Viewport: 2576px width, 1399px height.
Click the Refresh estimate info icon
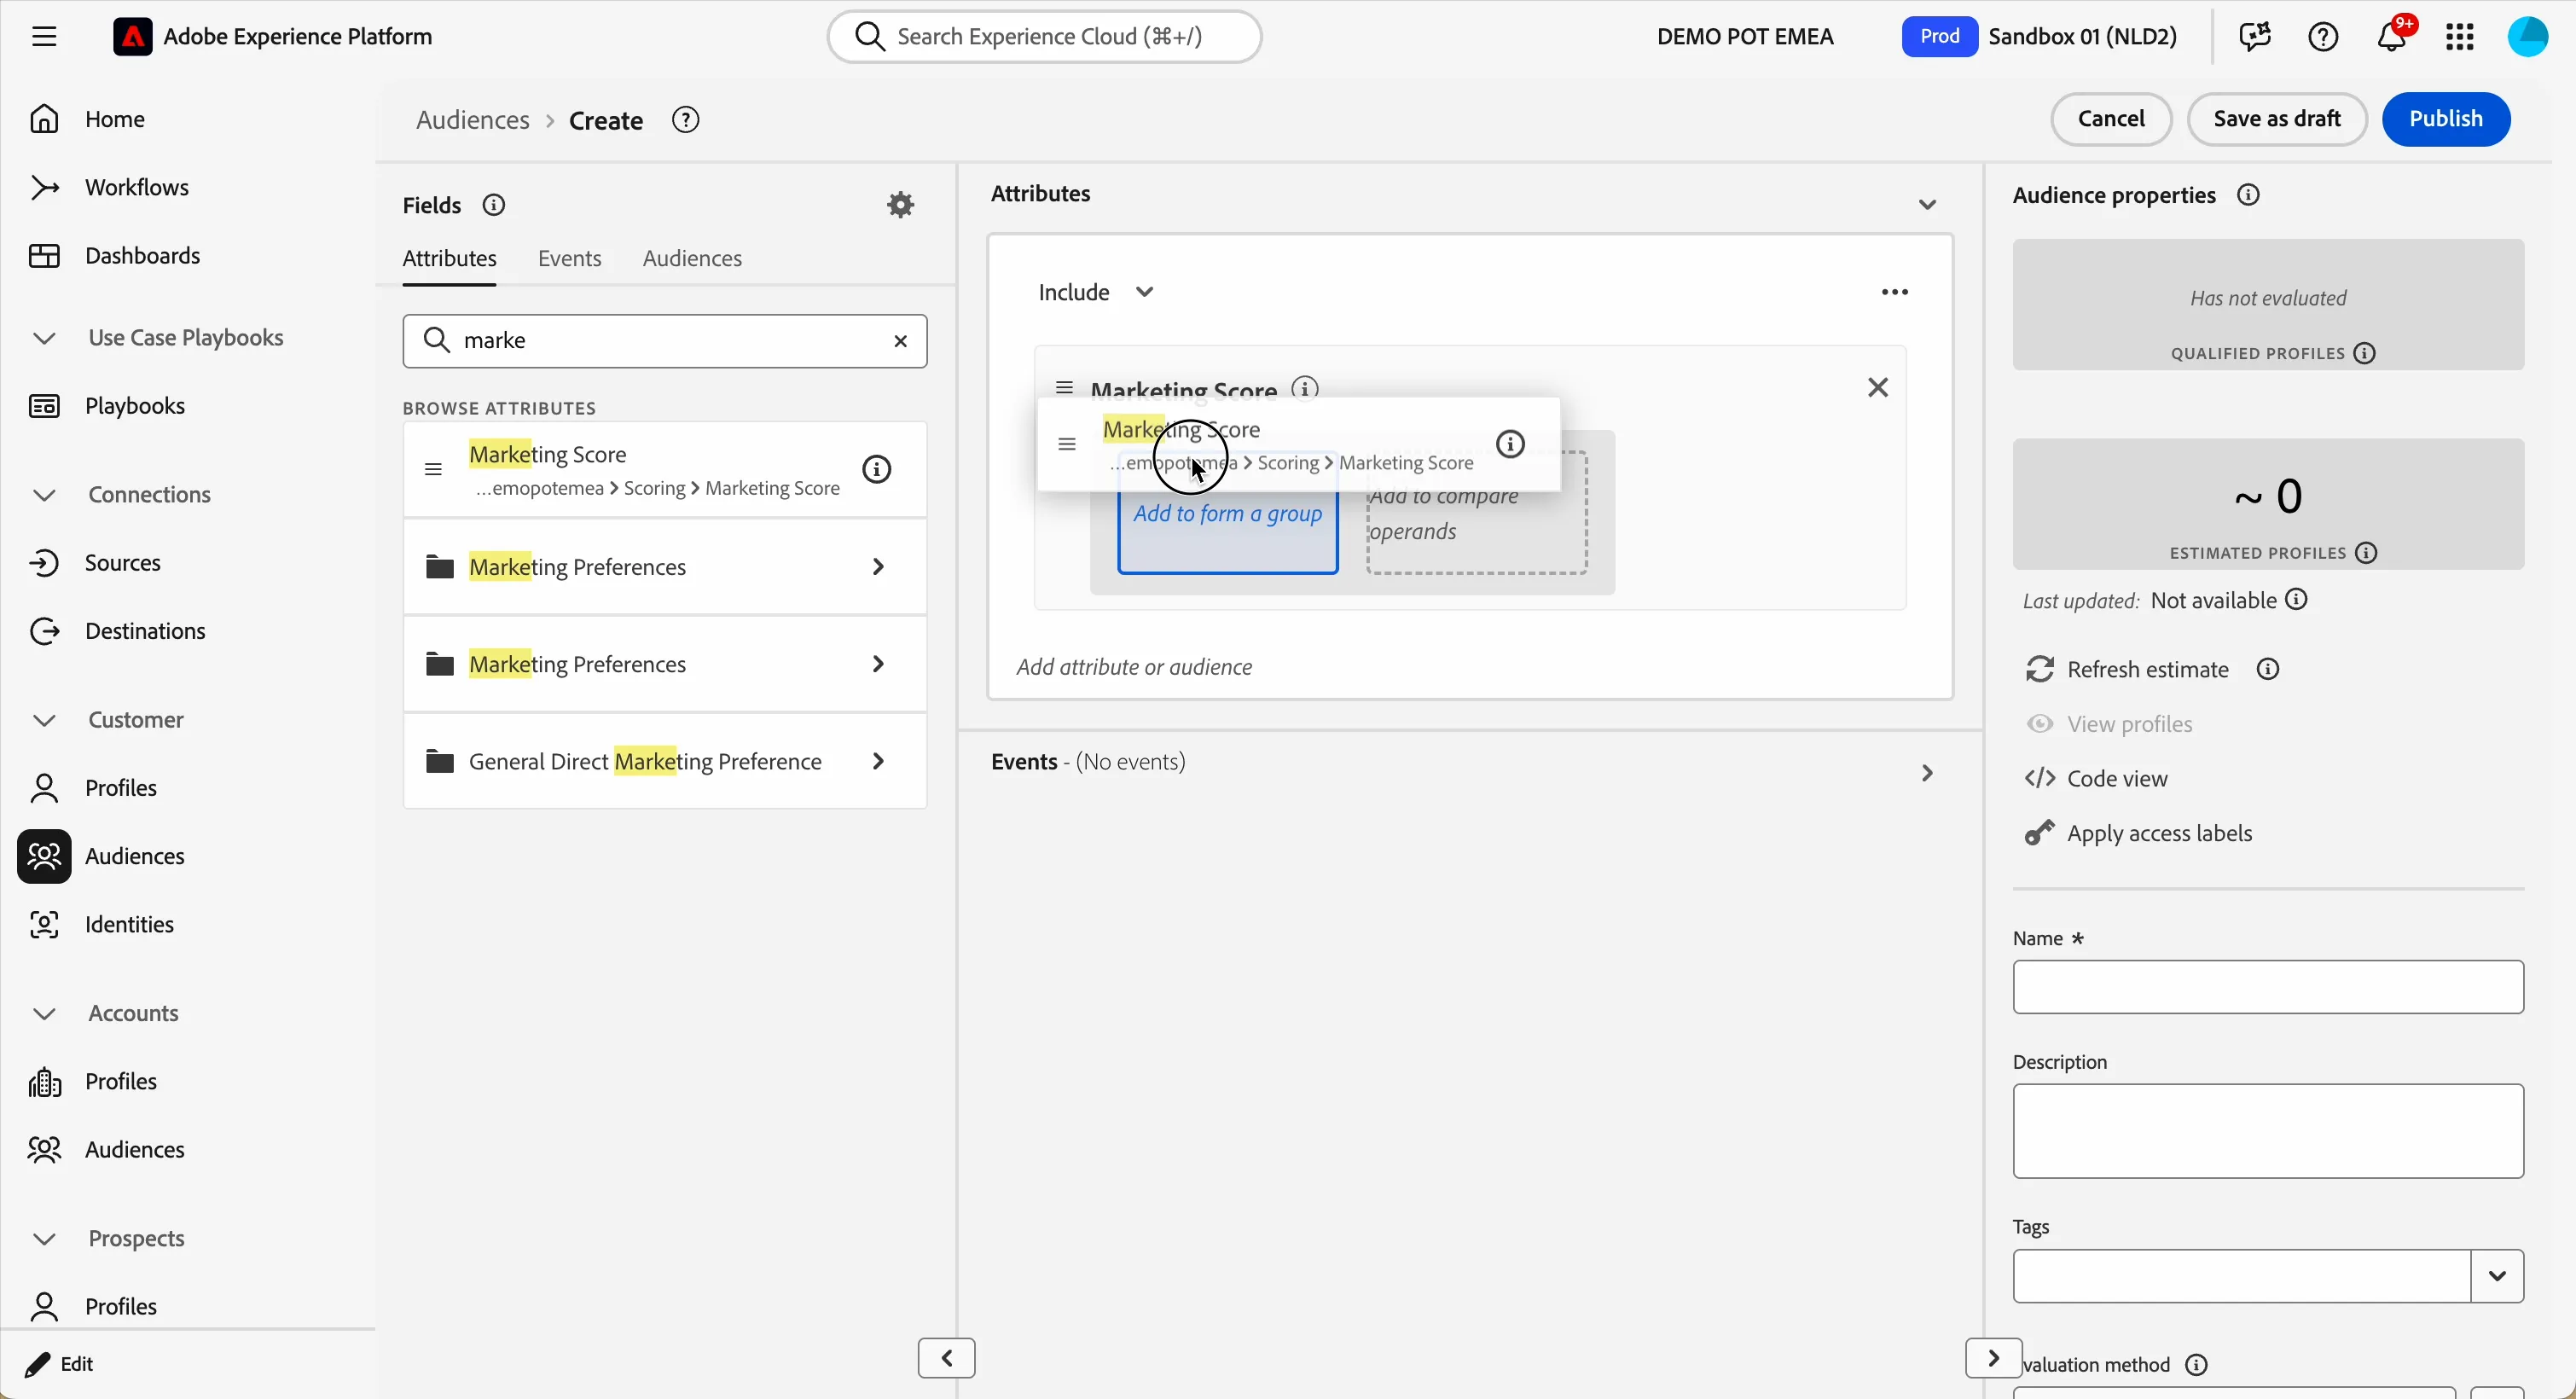tap(2269, 670)
